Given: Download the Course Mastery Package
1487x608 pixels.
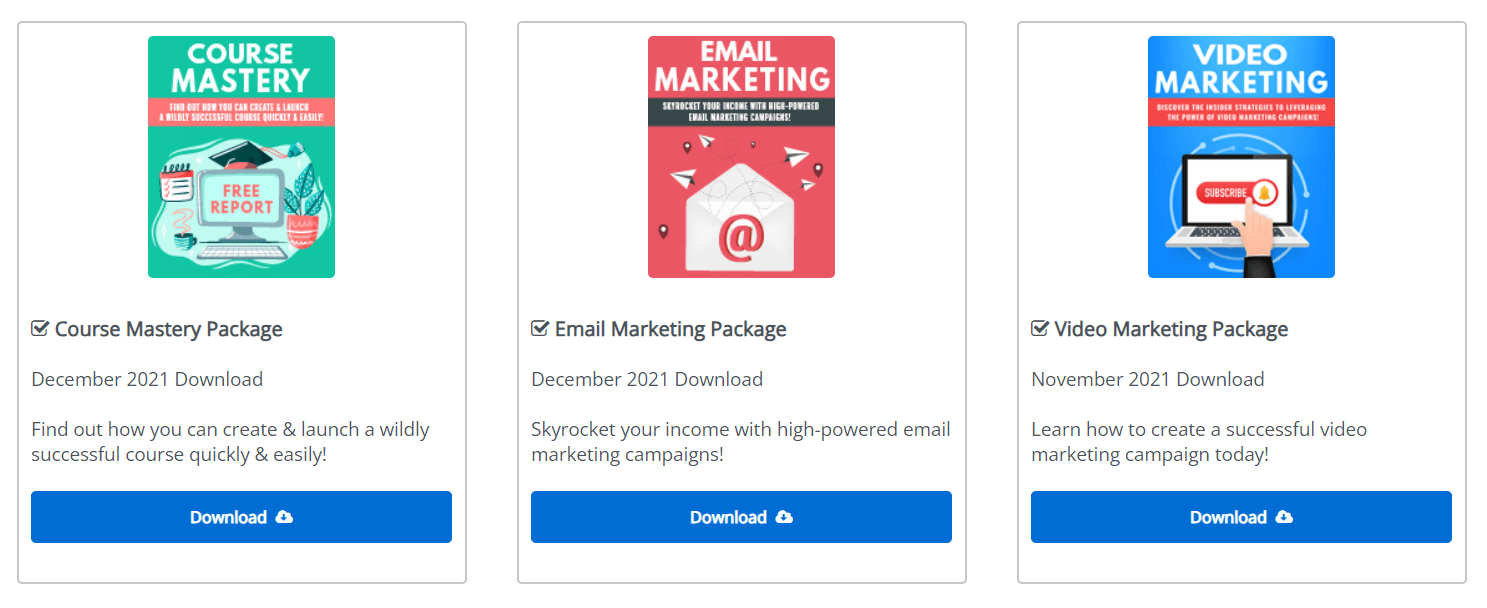Looking at the screenshot, I should point(241,517).
